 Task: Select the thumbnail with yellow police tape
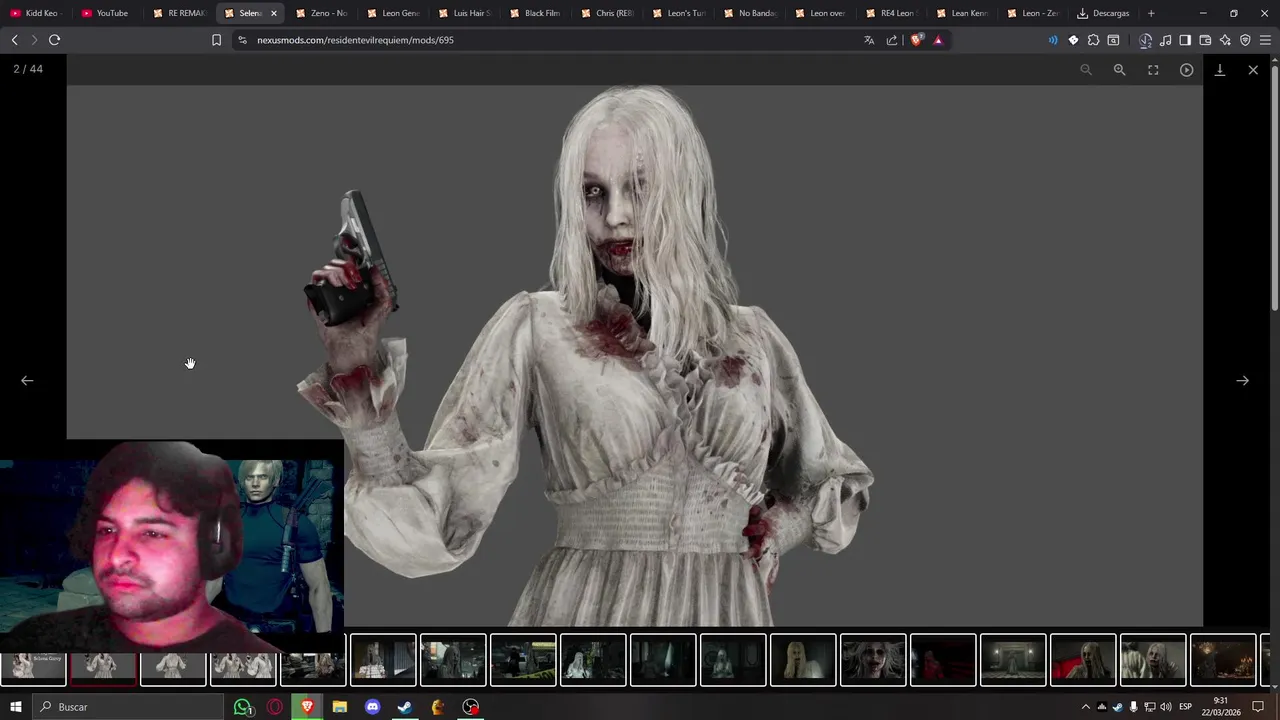coord(523,660)
